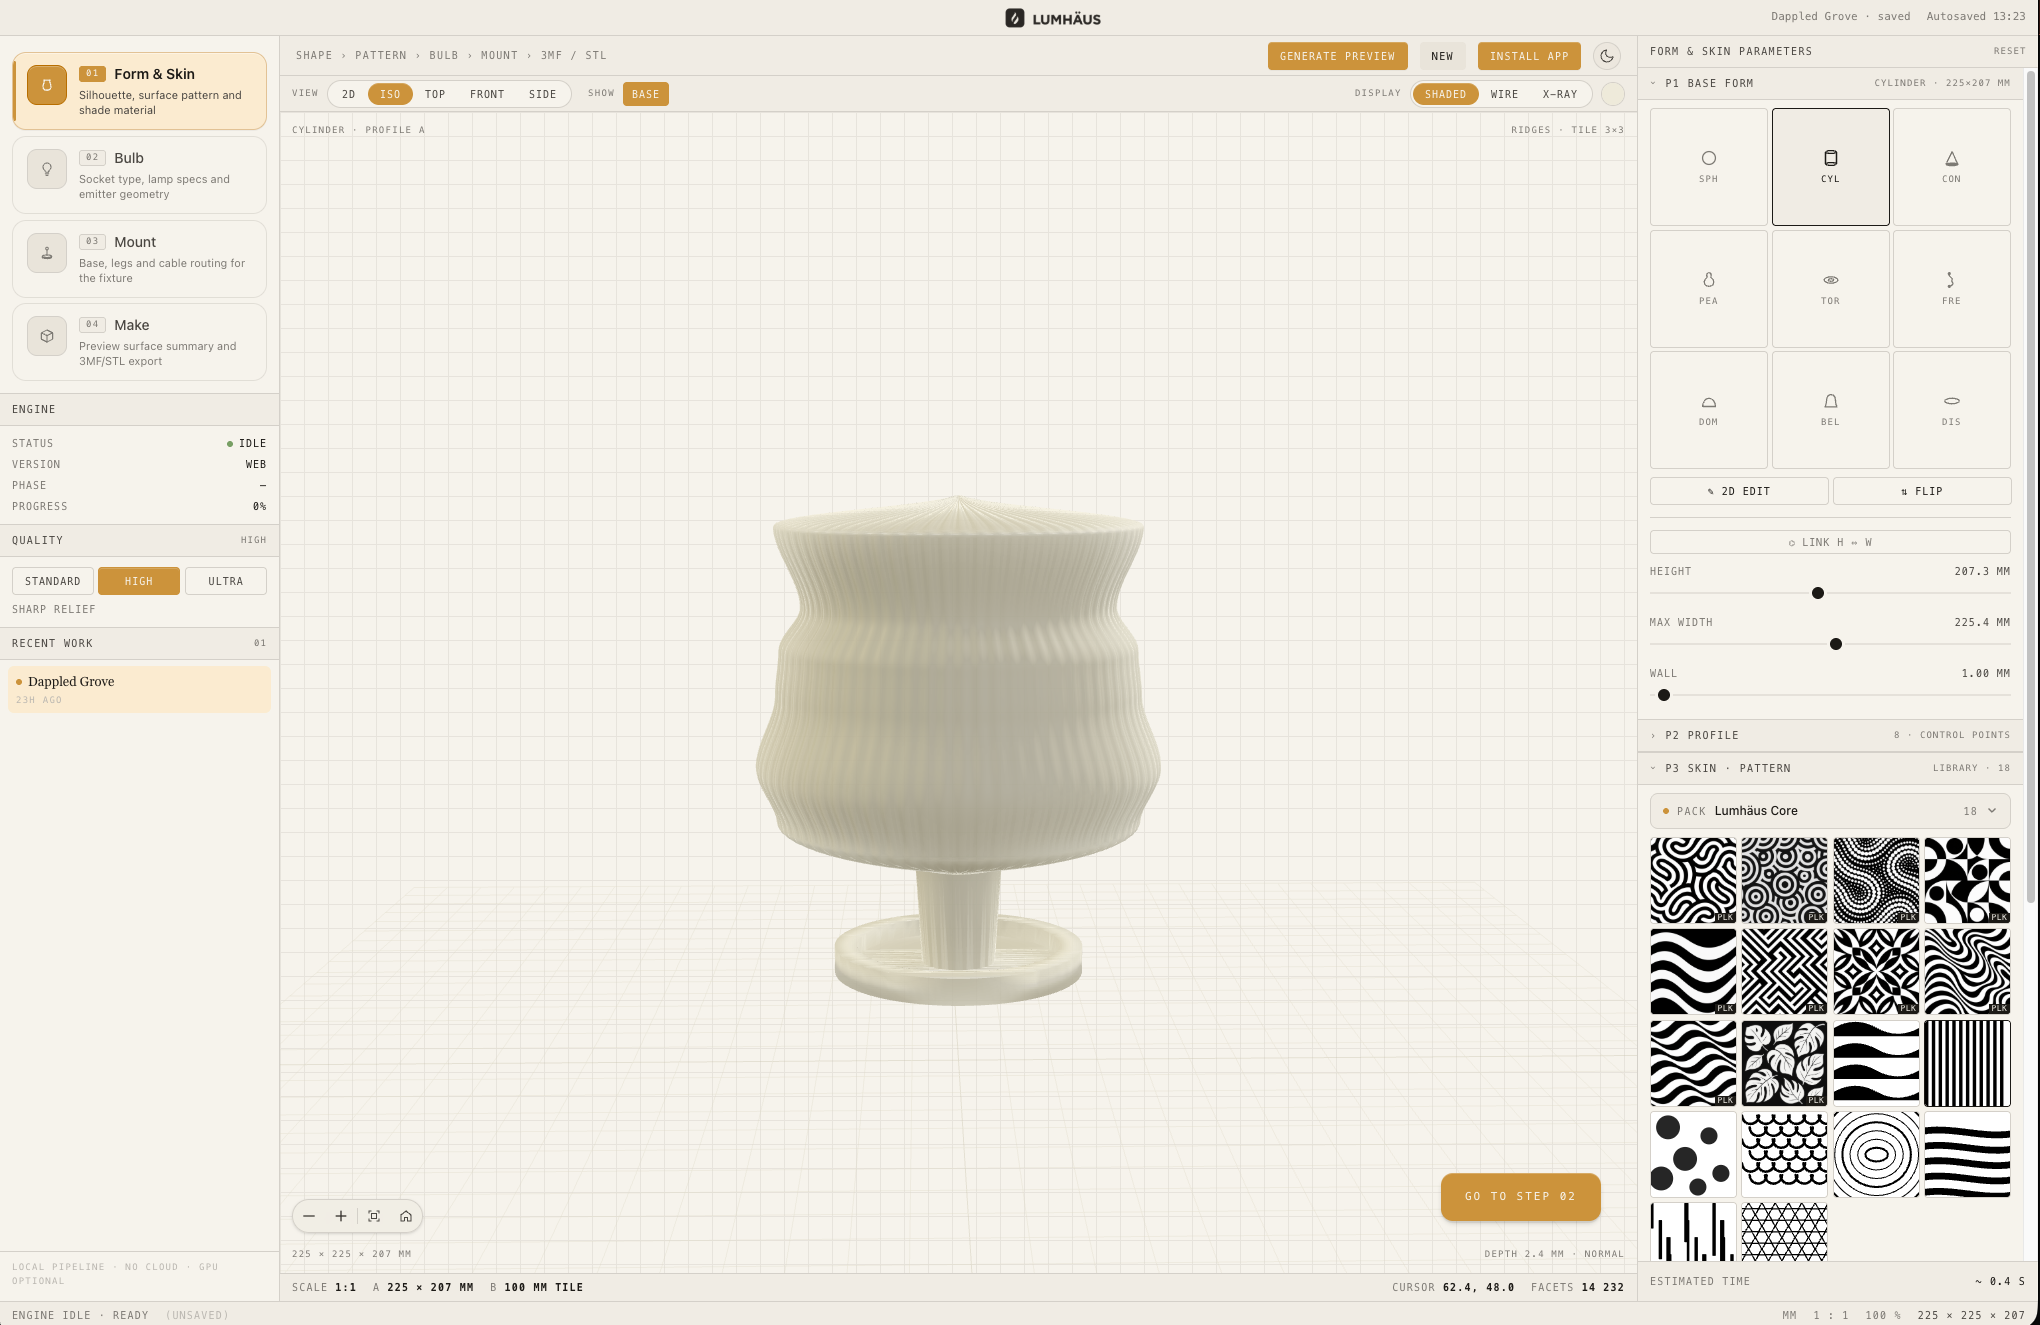Click Reset in parameters header
The height and width of the screenshot is (1325, 2040).
2009,51
